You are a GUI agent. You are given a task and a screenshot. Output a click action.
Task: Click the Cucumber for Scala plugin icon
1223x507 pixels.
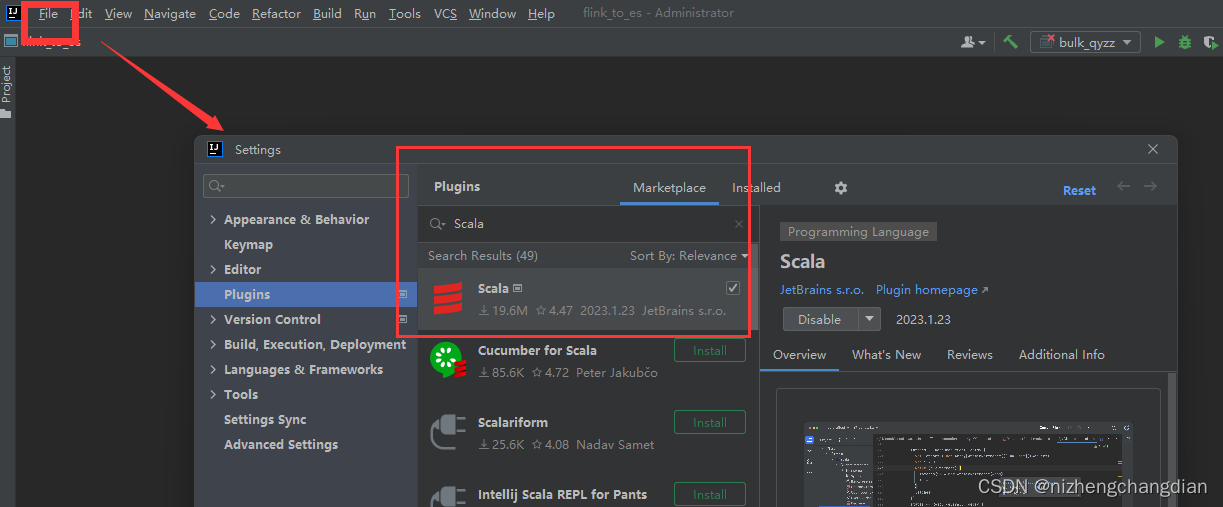point(448,360)
